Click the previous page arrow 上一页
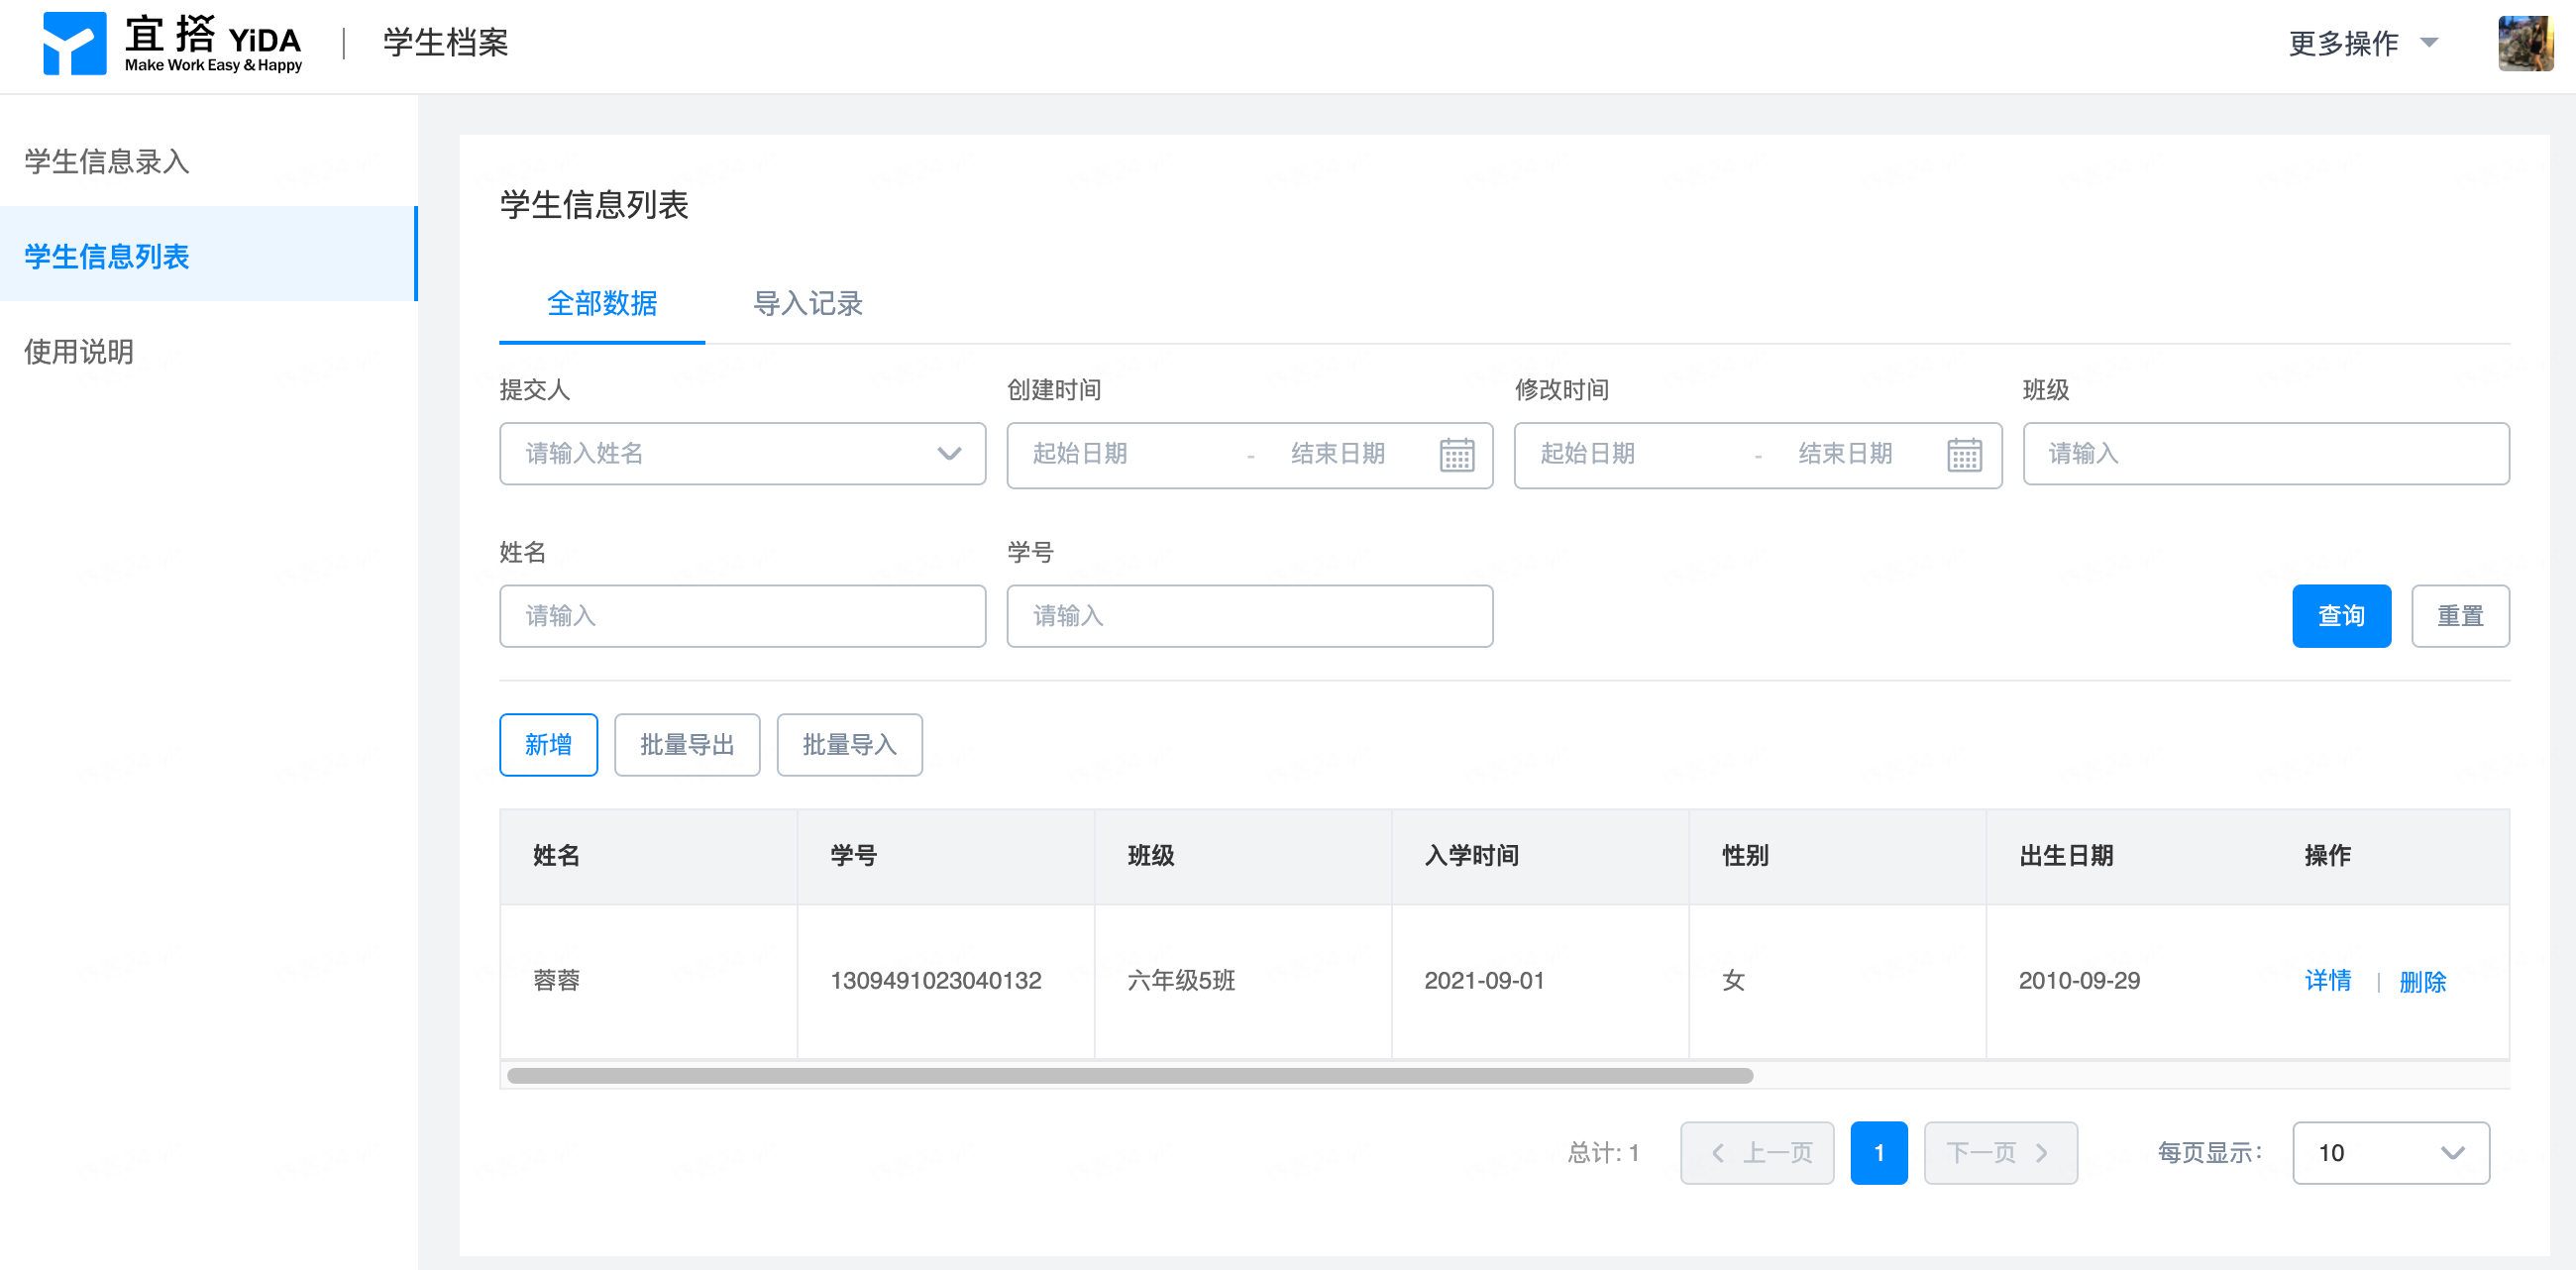2576x1270 pixels. (x=1757, y=1153)
